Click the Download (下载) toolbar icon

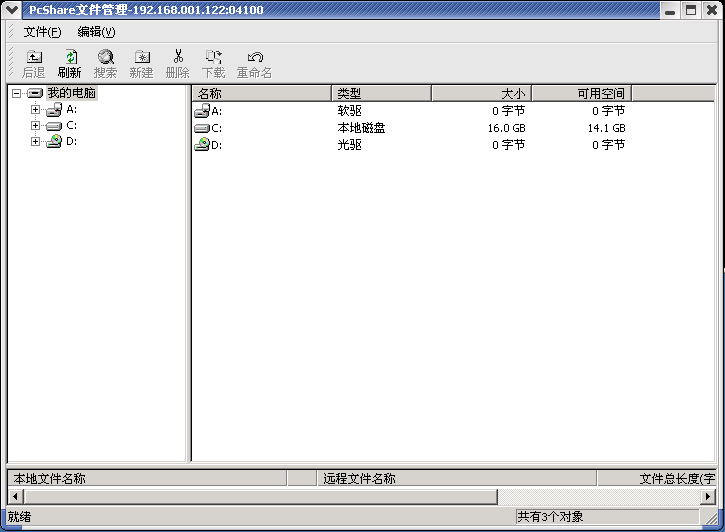tap(213, 58)
